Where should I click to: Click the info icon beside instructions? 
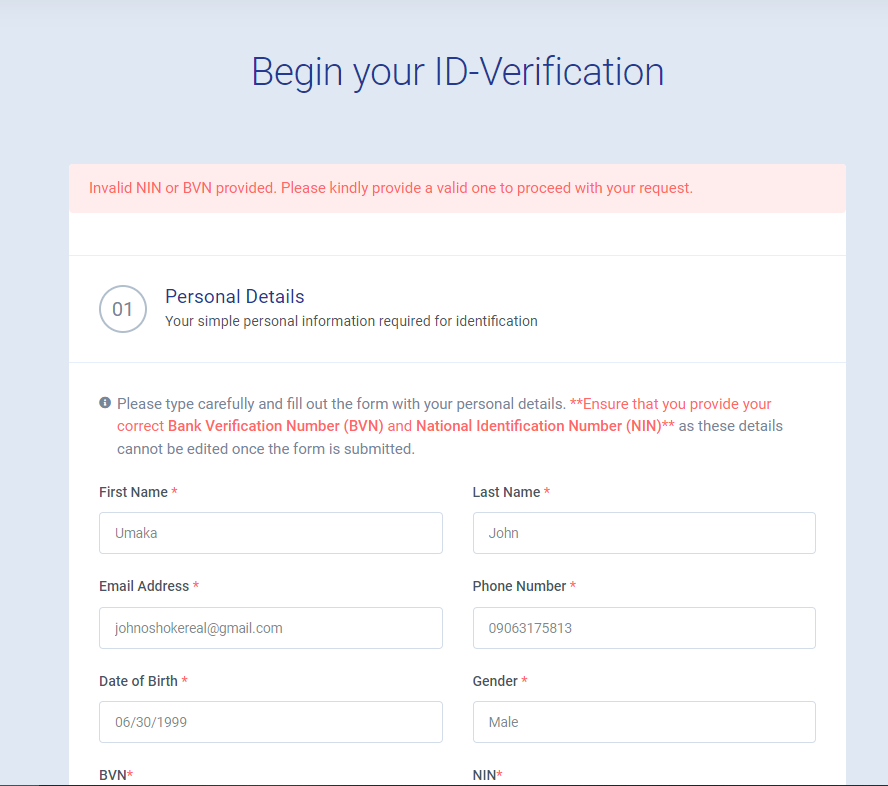tap(105, 403)
